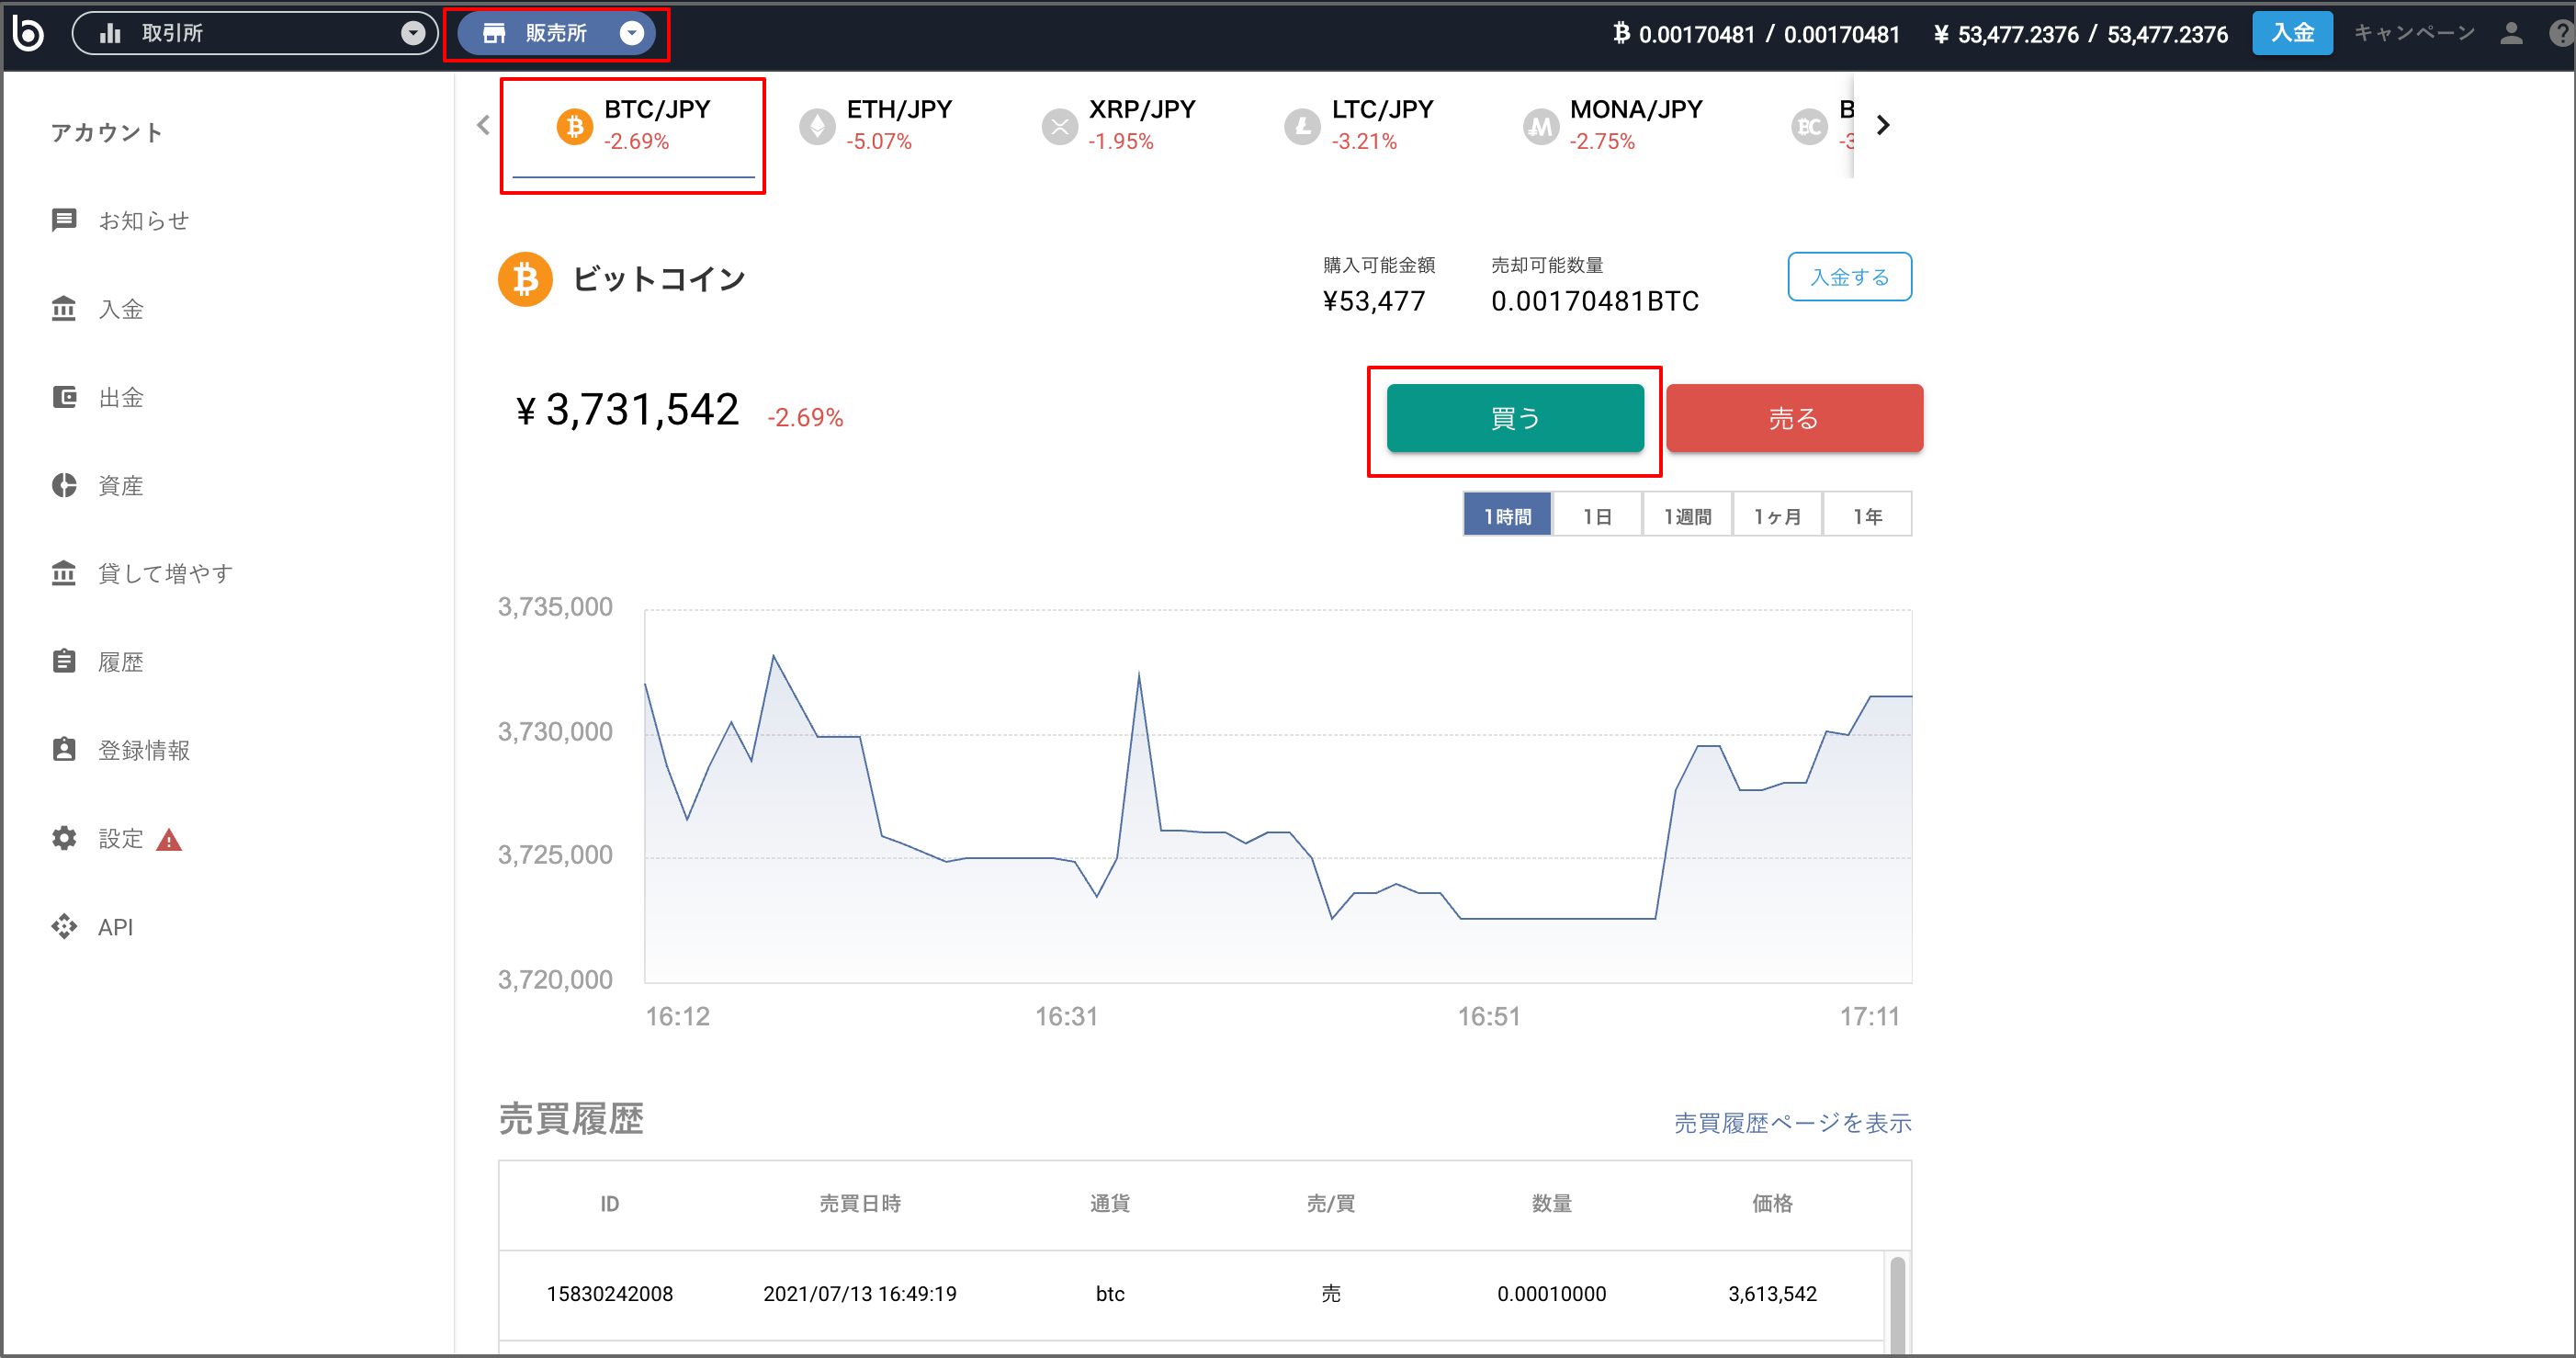This screenshot has width=2576, height=1358.
Task: Click the help question mark icon
Action: [x=2562, y=33]
